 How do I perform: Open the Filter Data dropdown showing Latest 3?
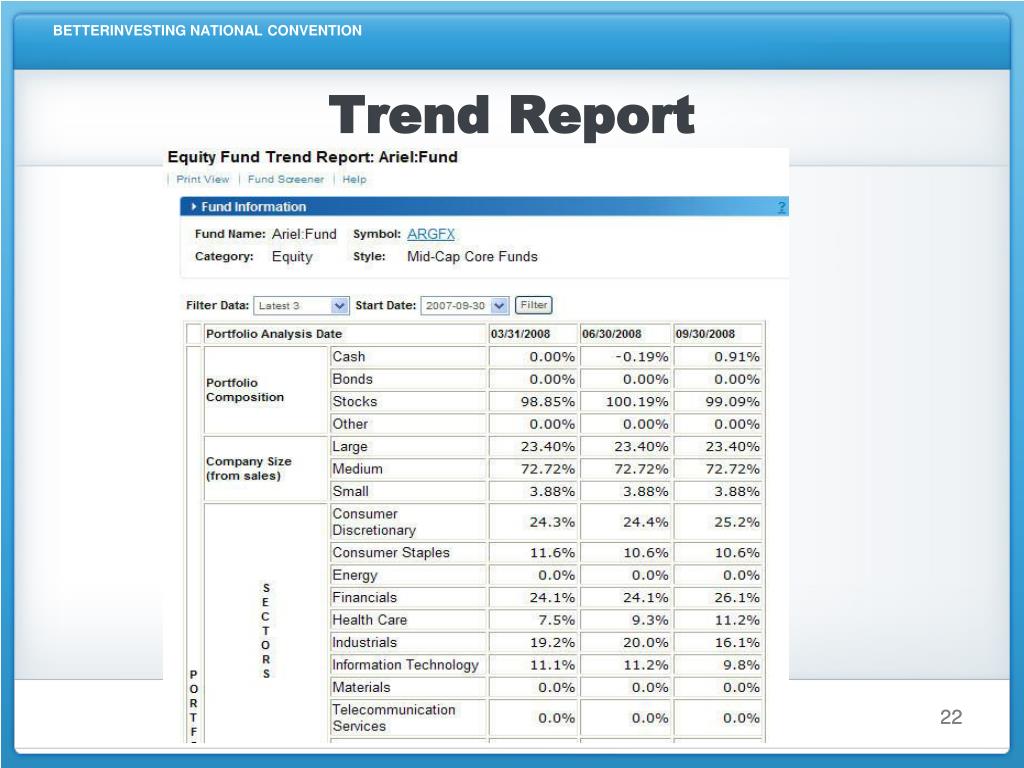tap(301, 306)
